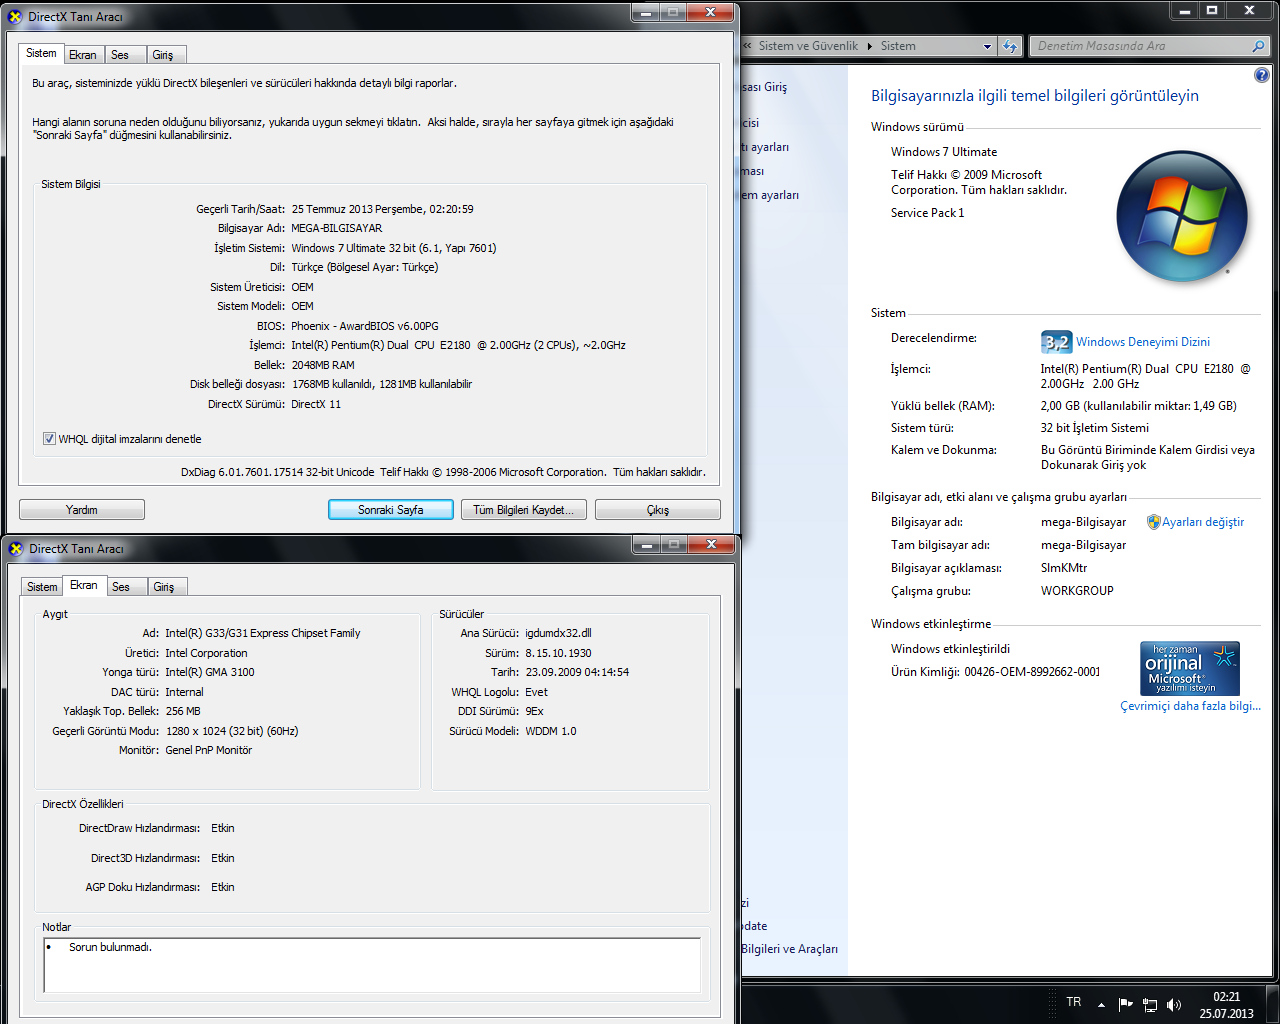Click the genuine Microsoft 'orijinal' badge

point(1189,669)
